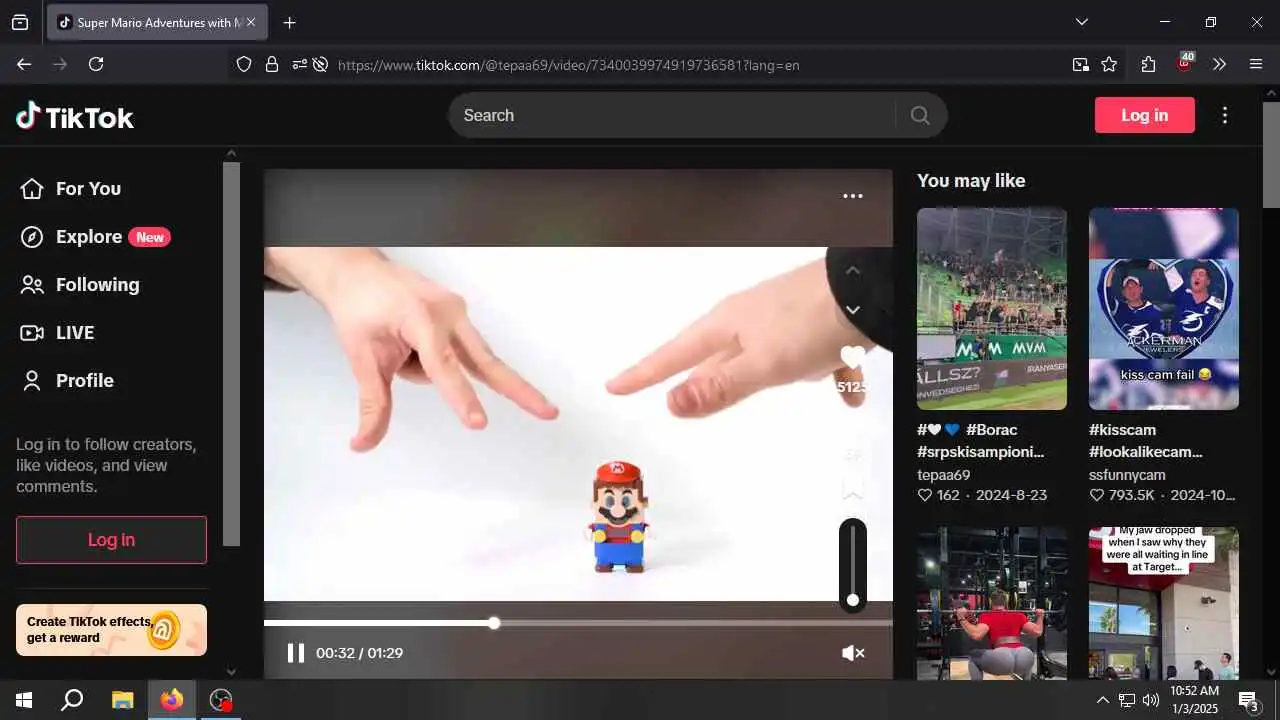Open Windows taskbar search
This screenshot has height=720, width=1280.
point(72,700)
